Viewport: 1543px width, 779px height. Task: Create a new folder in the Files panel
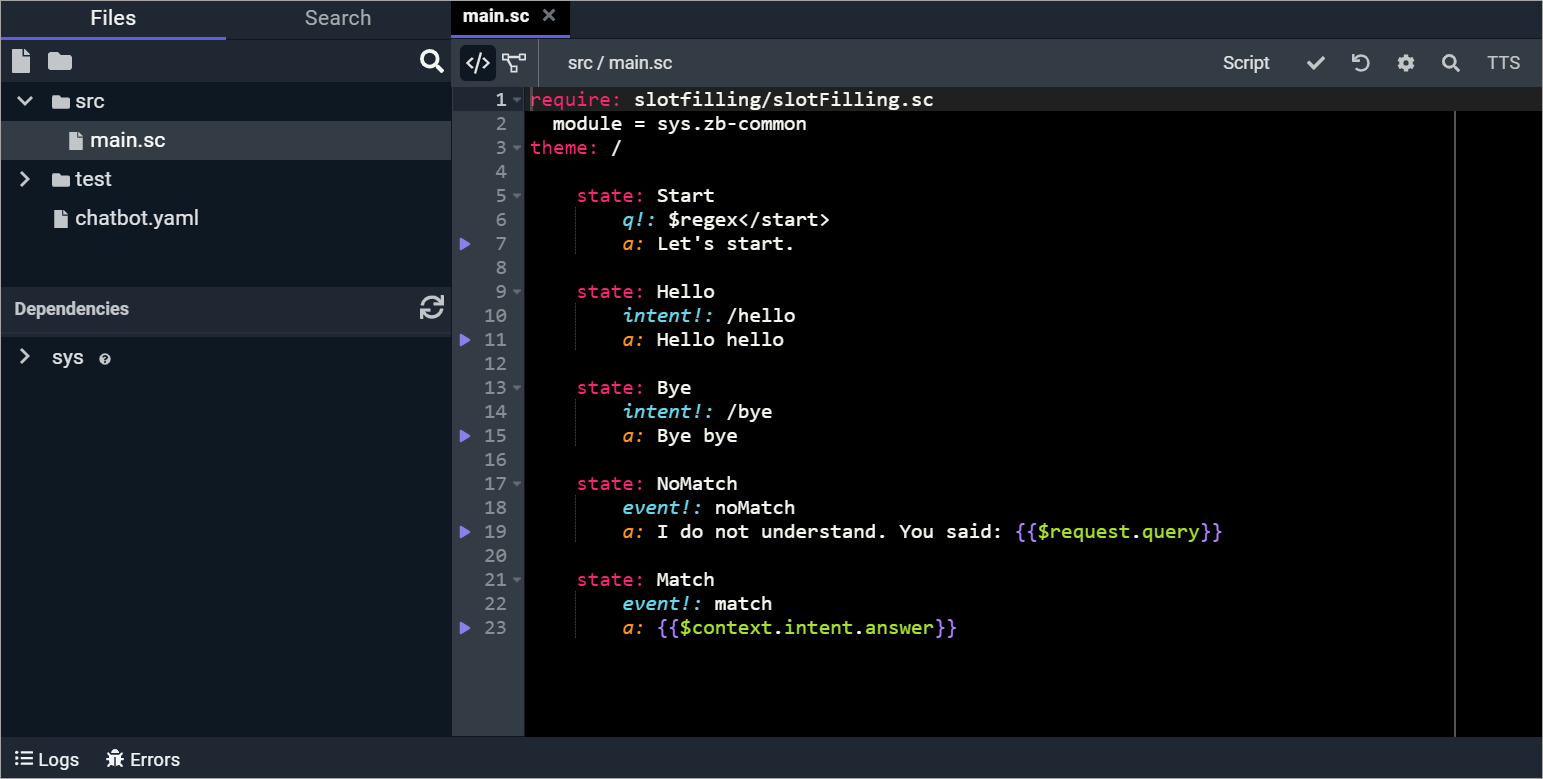tap(59, 60)
